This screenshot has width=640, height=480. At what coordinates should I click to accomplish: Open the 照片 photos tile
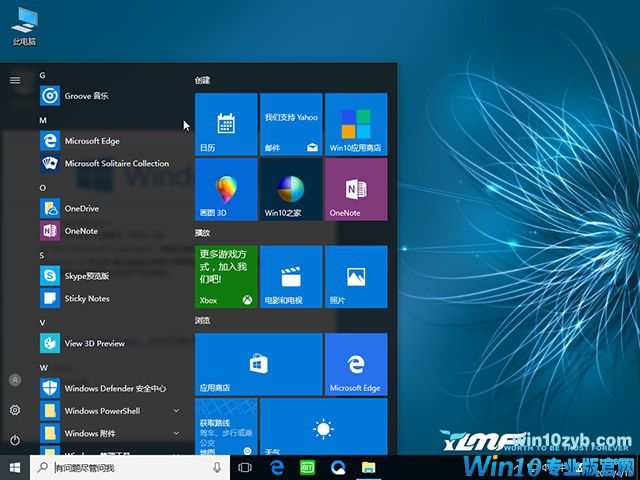tap(355, 276)
